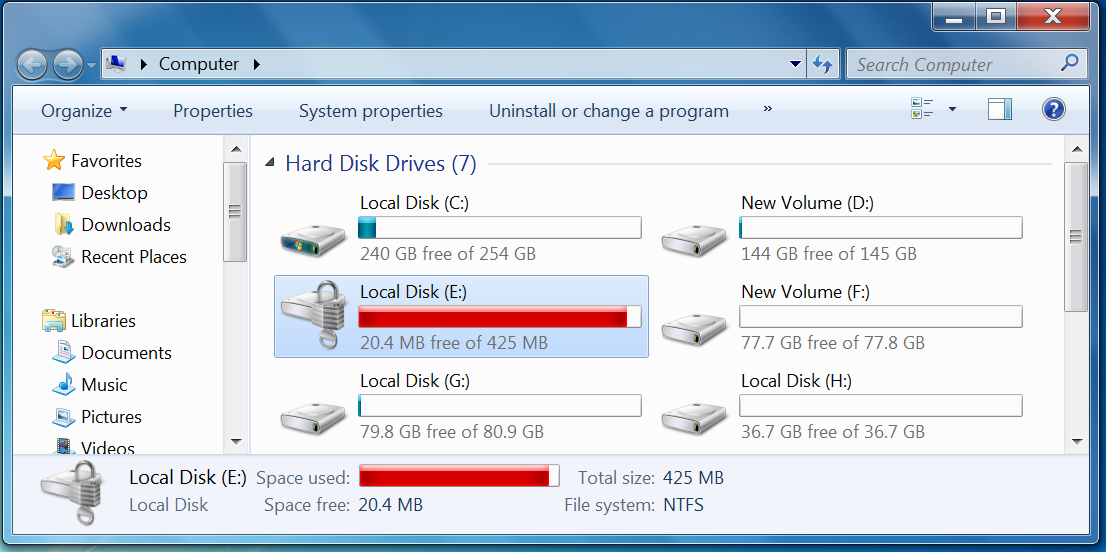
Task: Click the New Volume (D:) usage bar
Action: pyautogui.click(x=880, y=228)
